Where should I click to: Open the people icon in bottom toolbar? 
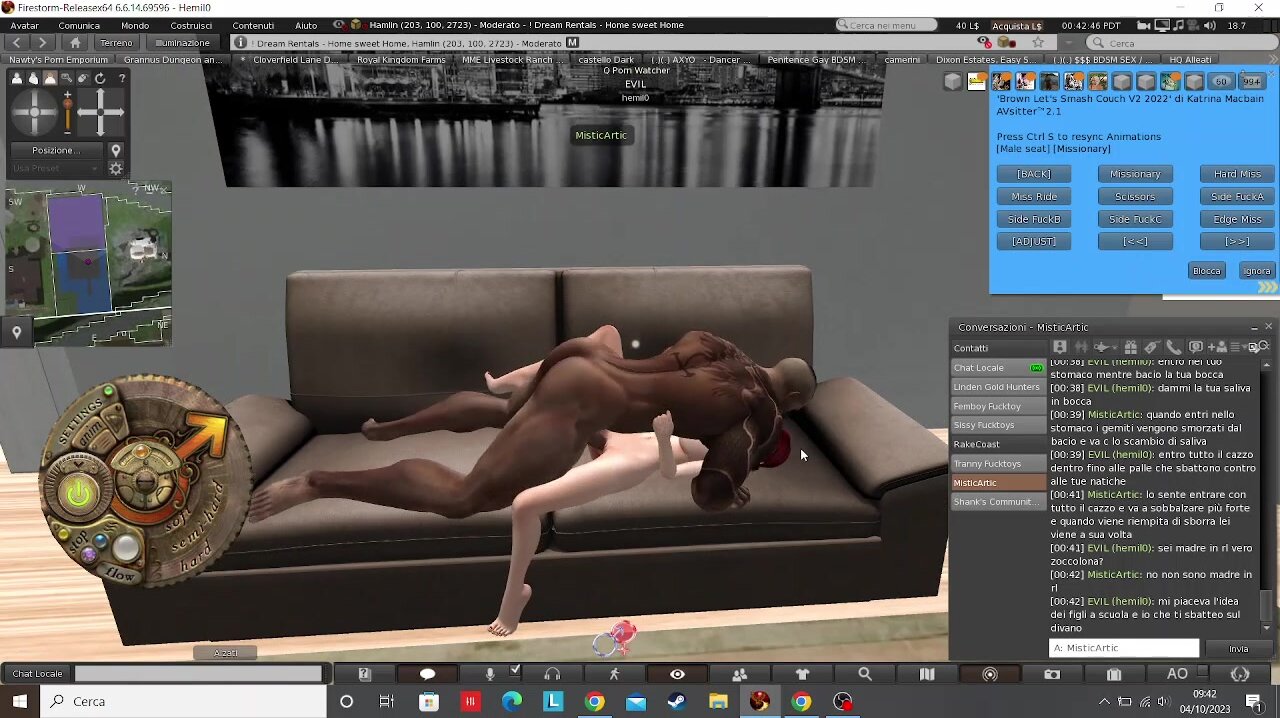740,674
